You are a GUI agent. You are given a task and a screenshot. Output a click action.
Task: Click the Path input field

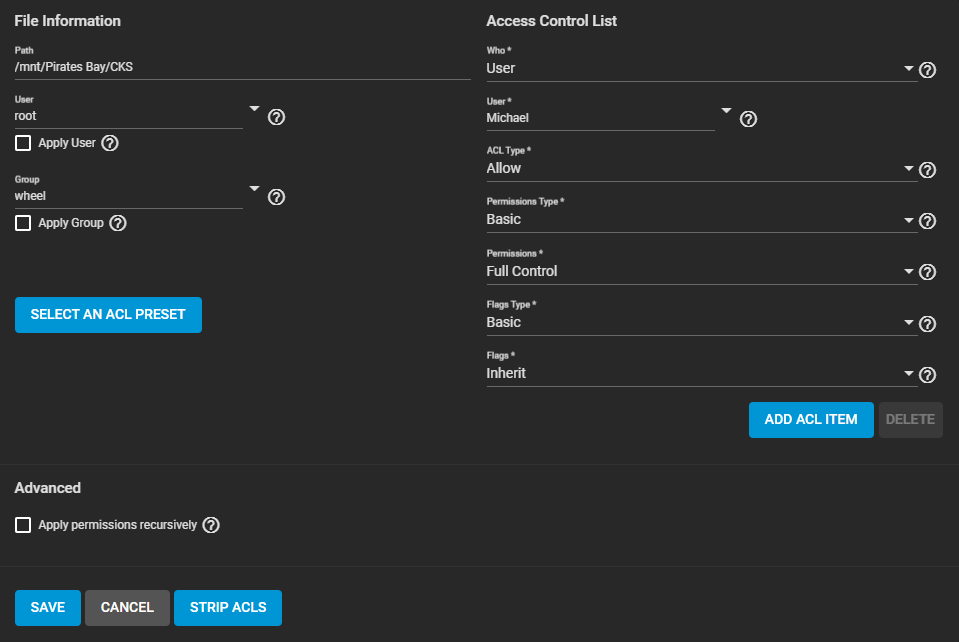[242, 68]
